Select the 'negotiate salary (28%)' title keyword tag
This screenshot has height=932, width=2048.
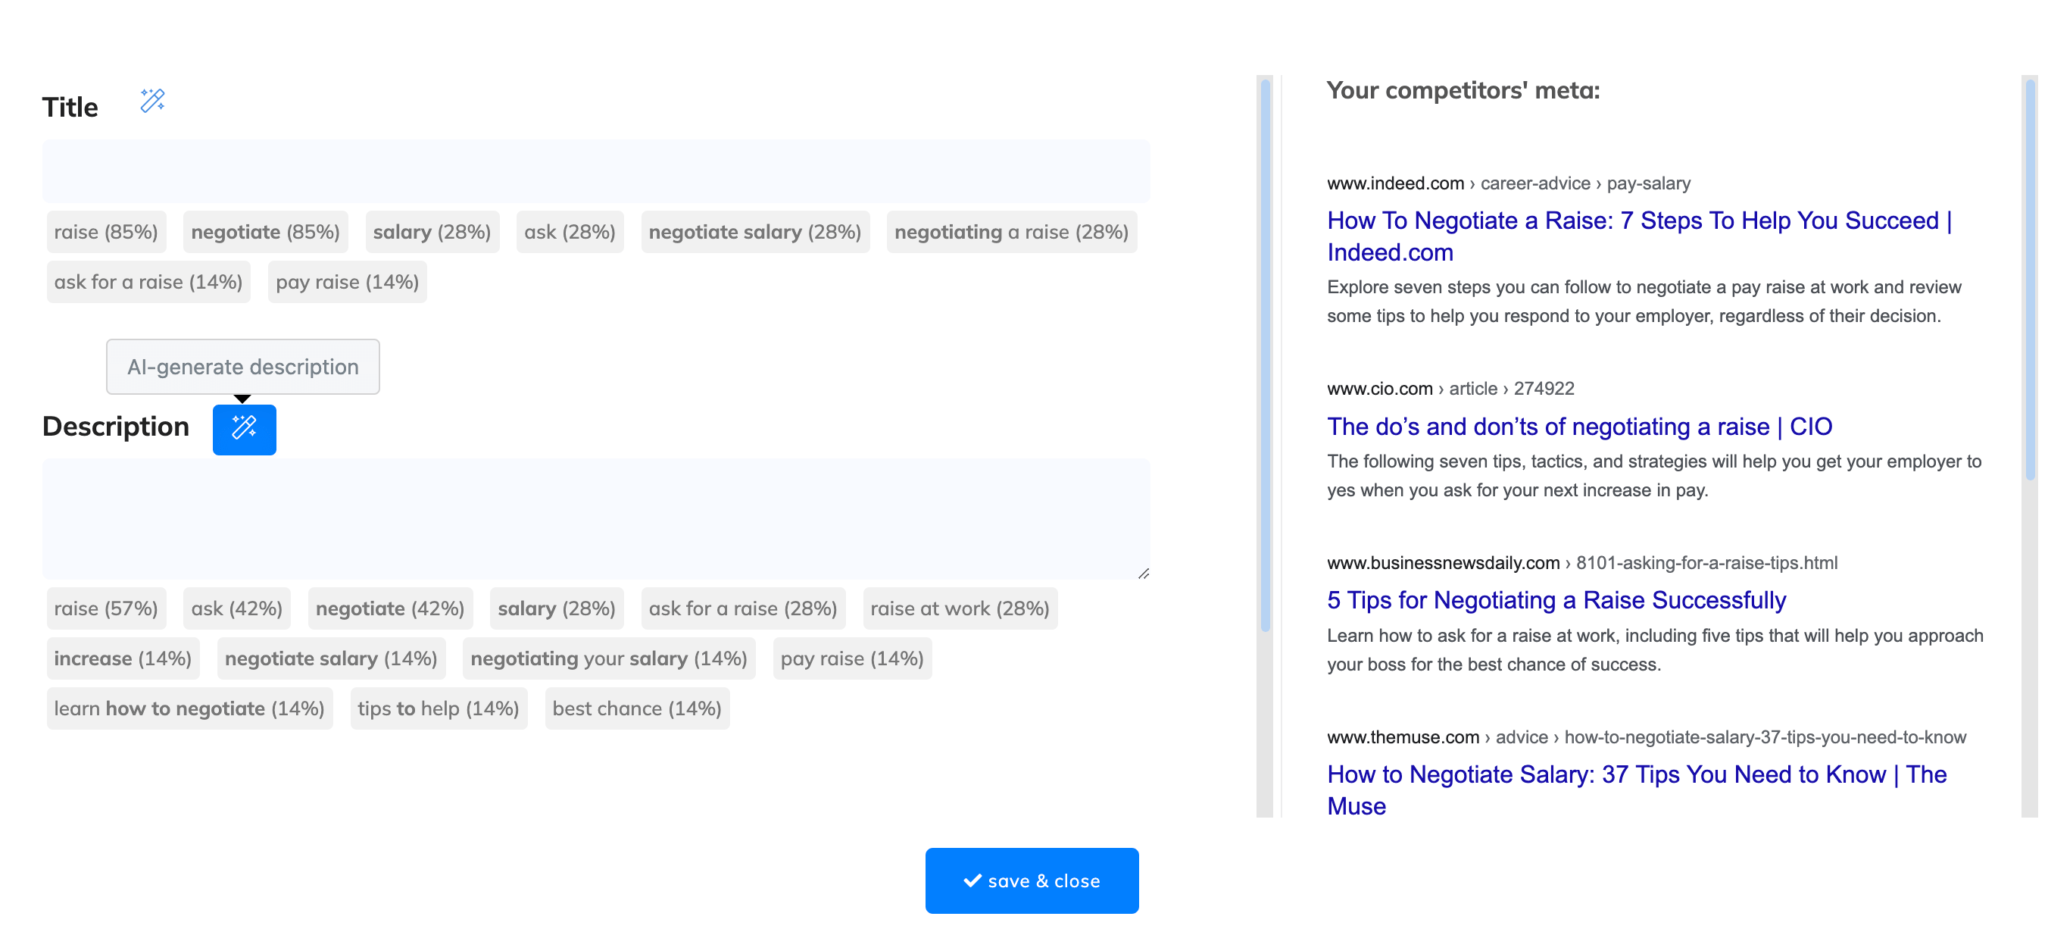(754, 232)
